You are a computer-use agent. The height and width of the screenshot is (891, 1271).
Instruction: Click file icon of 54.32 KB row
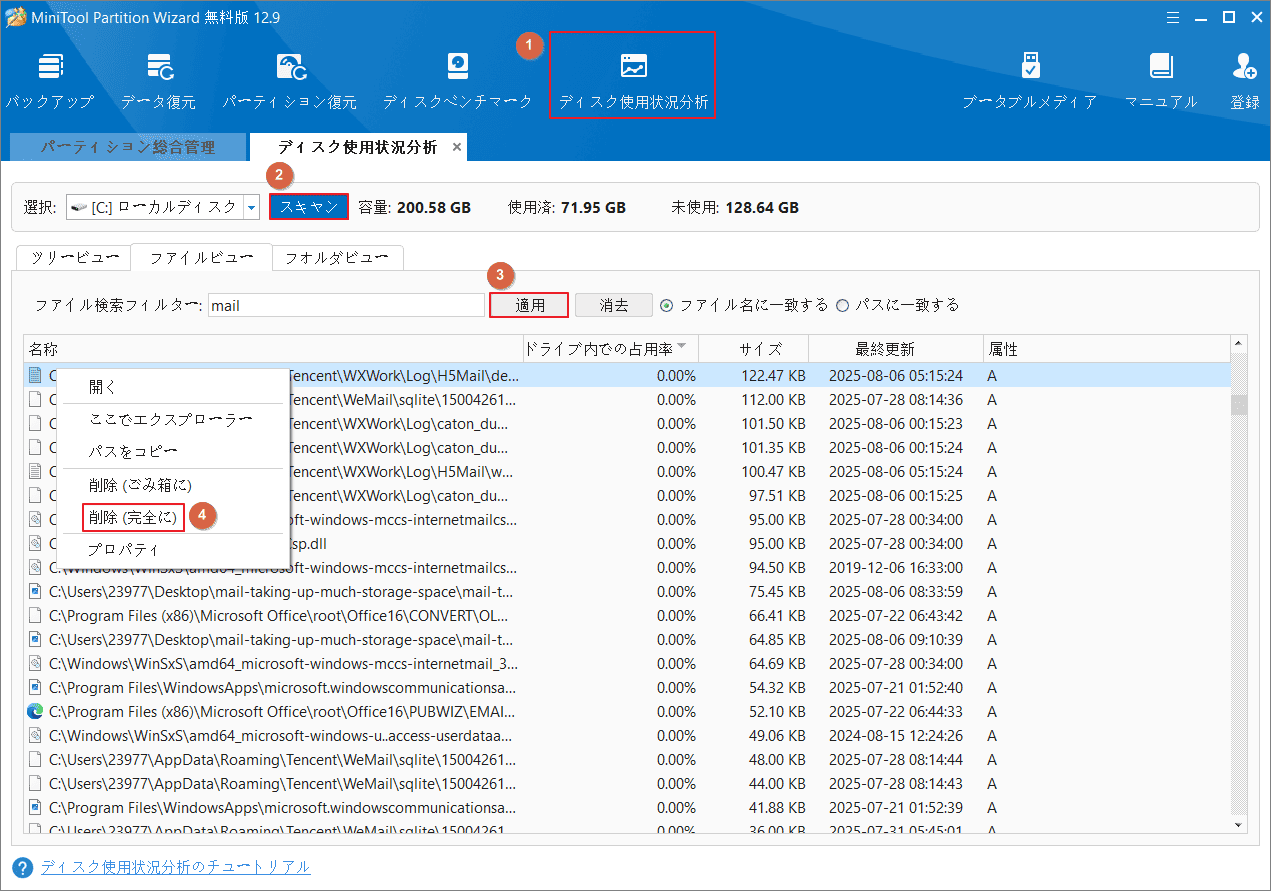(35, 688)
